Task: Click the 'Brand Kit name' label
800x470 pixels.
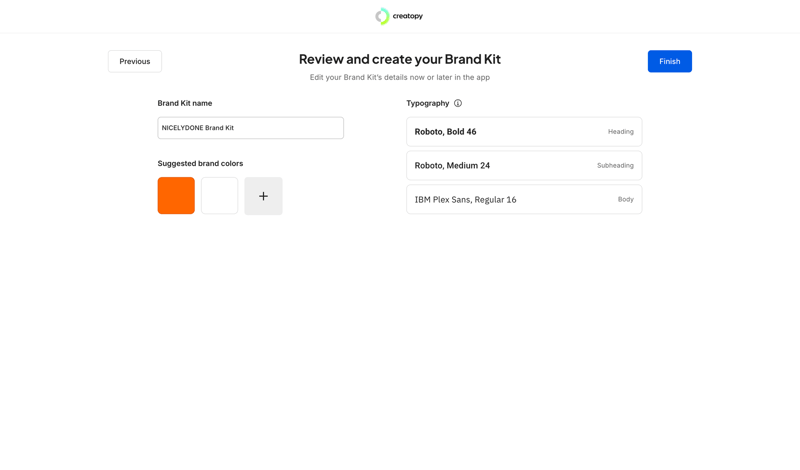Action: point(185,103)
